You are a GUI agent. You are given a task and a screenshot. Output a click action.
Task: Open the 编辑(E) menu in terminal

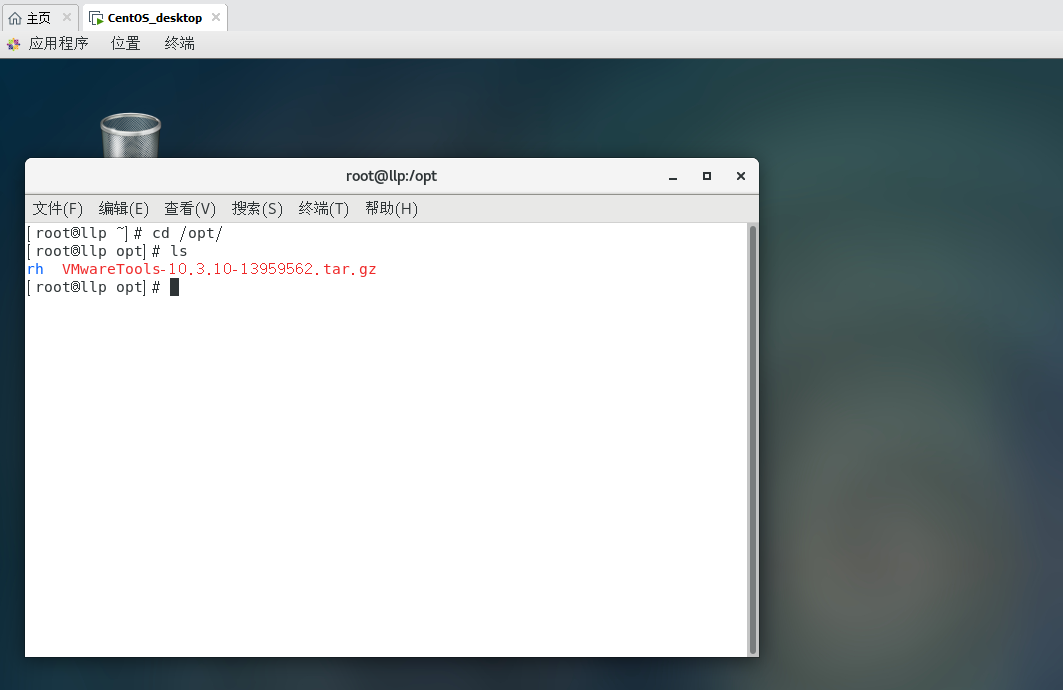pyautogui.click(x=123, y=209)
